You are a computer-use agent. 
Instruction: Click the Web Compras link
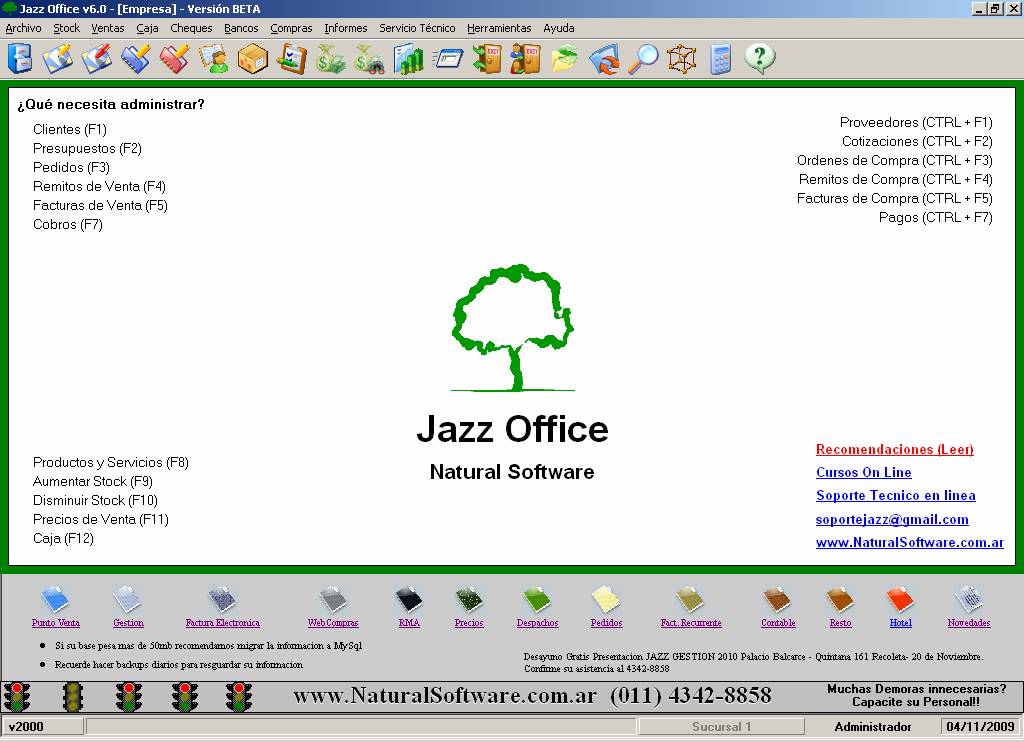tap(333, 623)
